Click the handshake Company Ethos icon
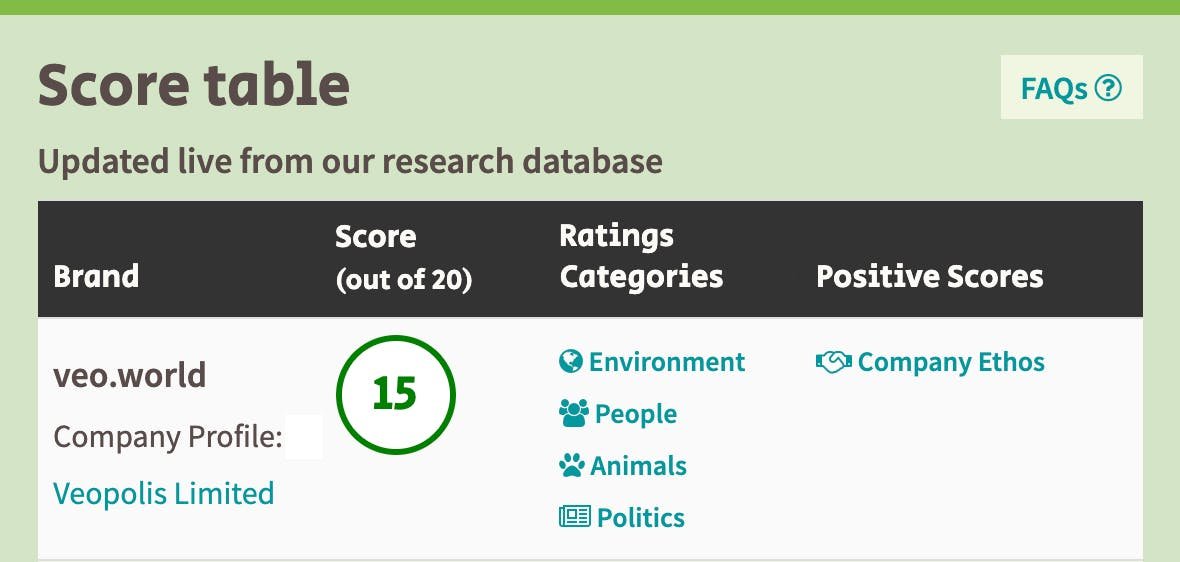Screen dimensions: 1180x562 tap(834, 362)
